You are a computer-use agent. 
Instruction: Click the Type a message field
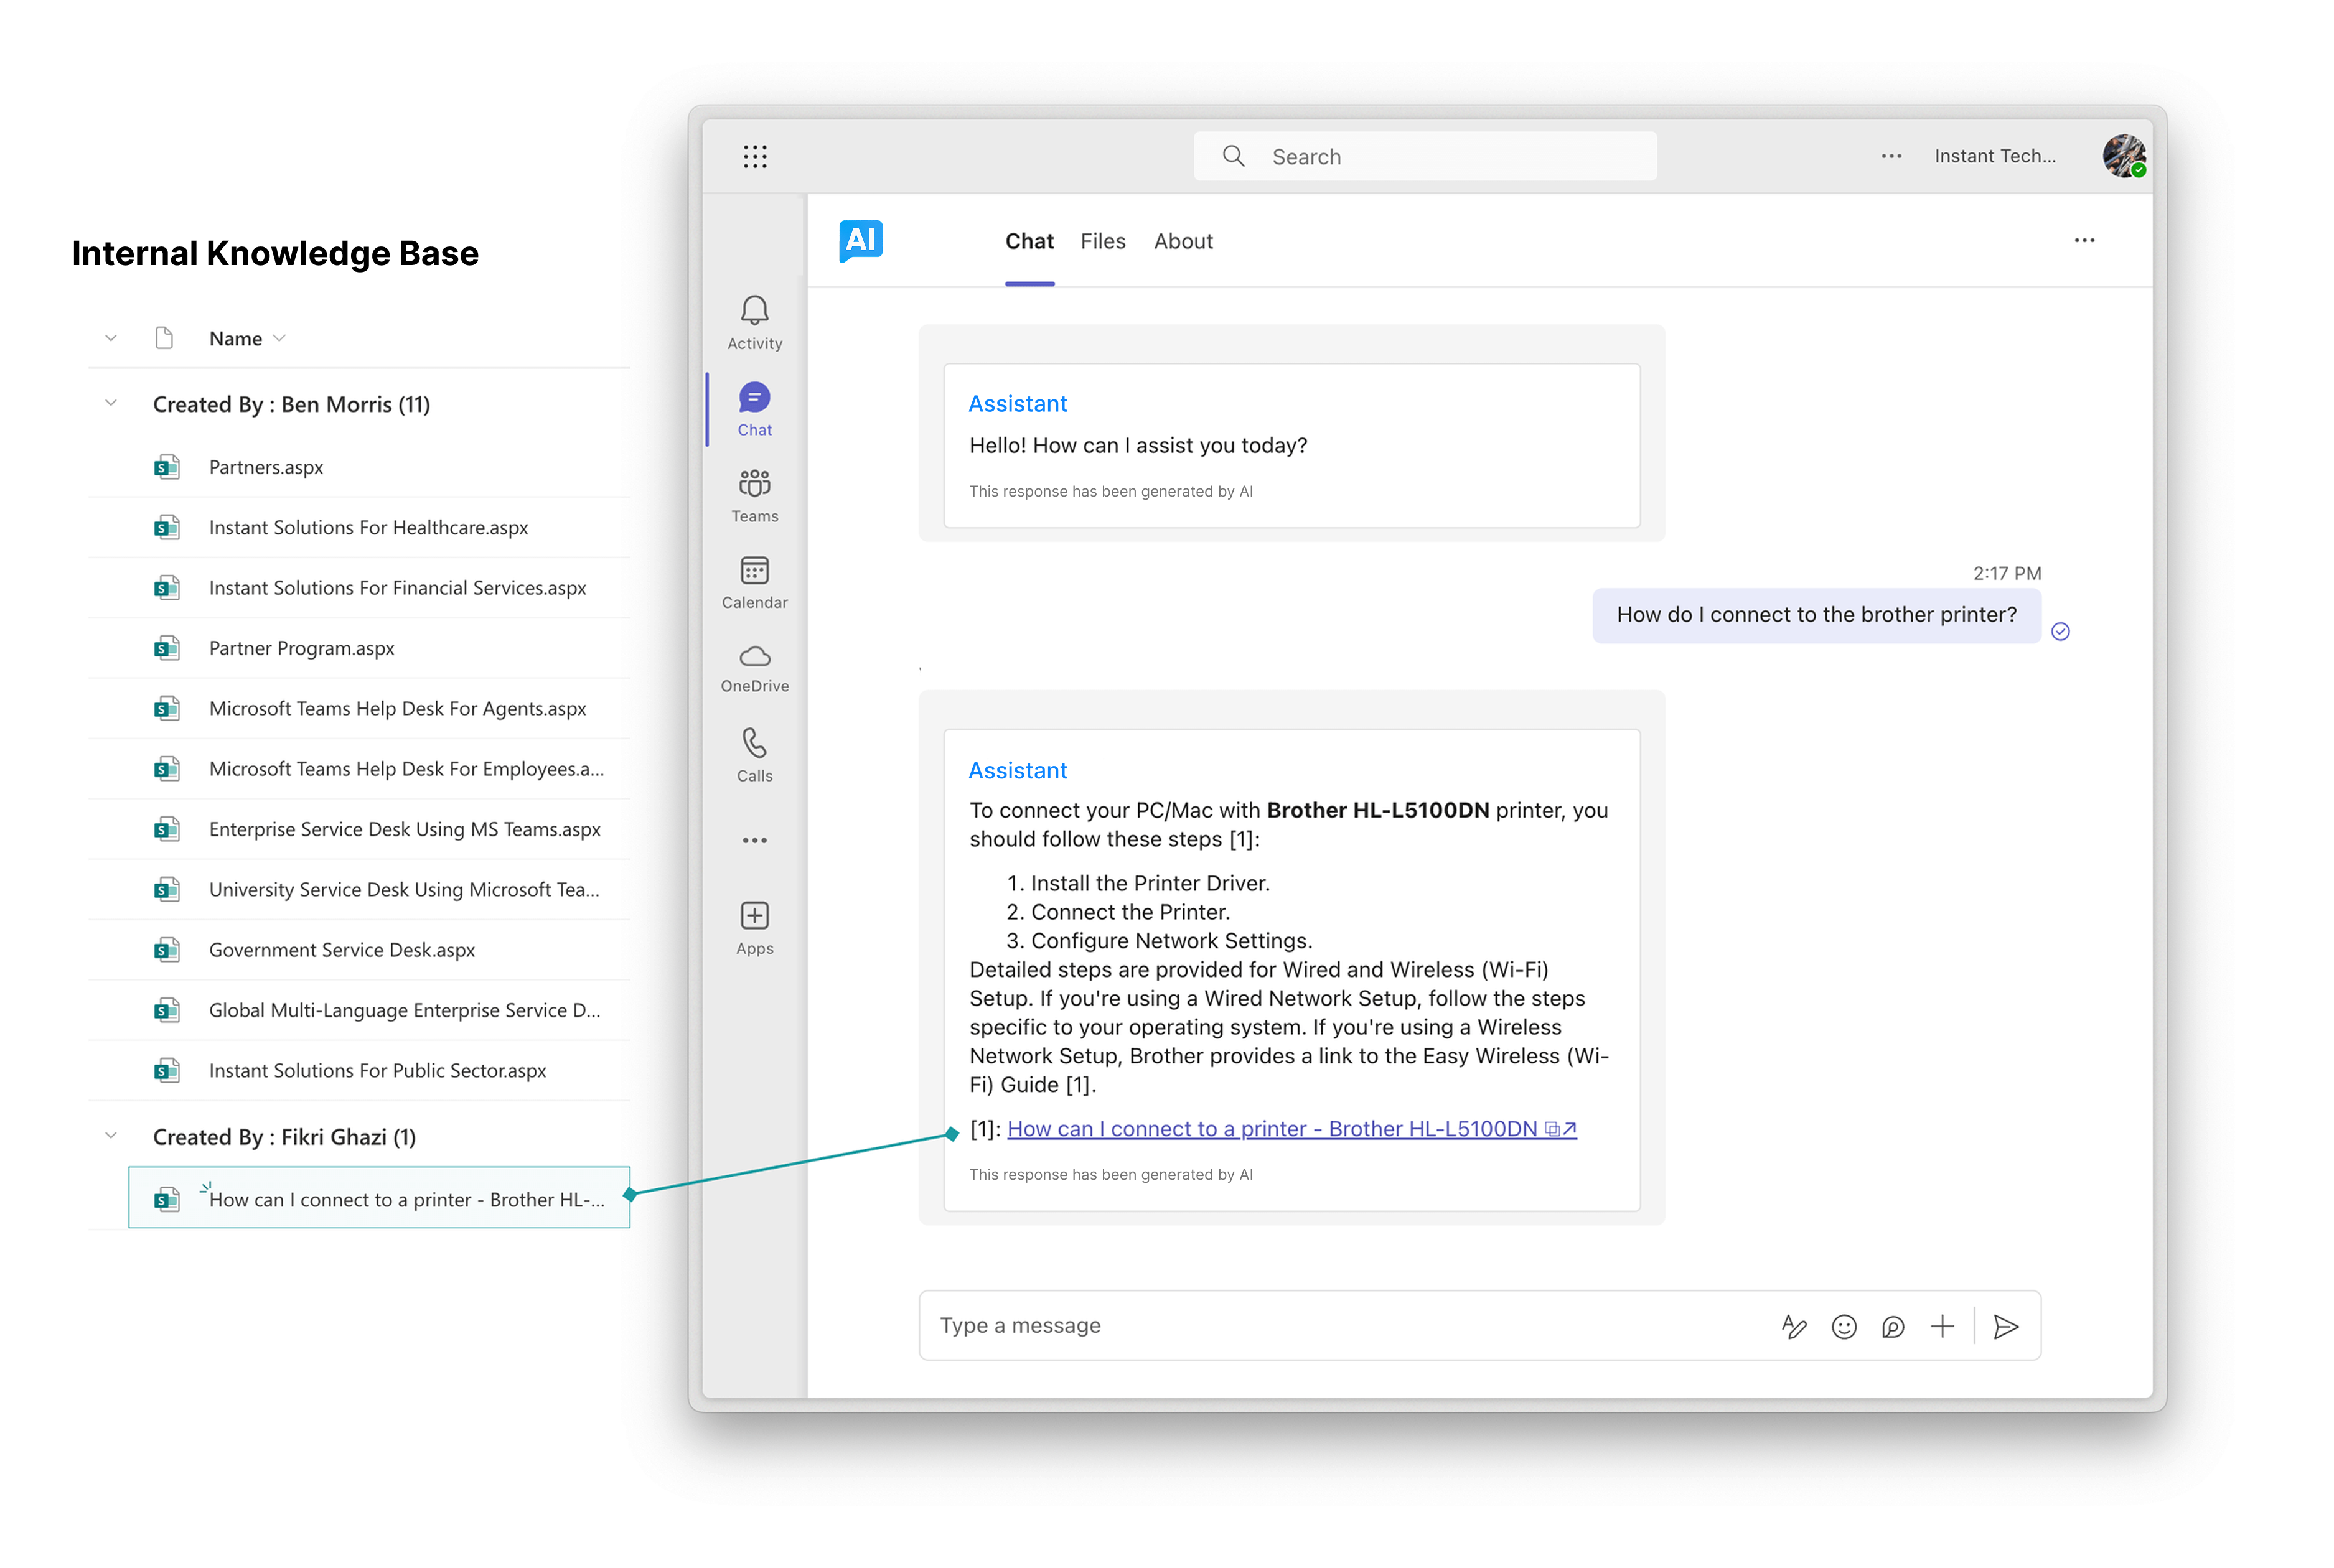point(1340,1325)
